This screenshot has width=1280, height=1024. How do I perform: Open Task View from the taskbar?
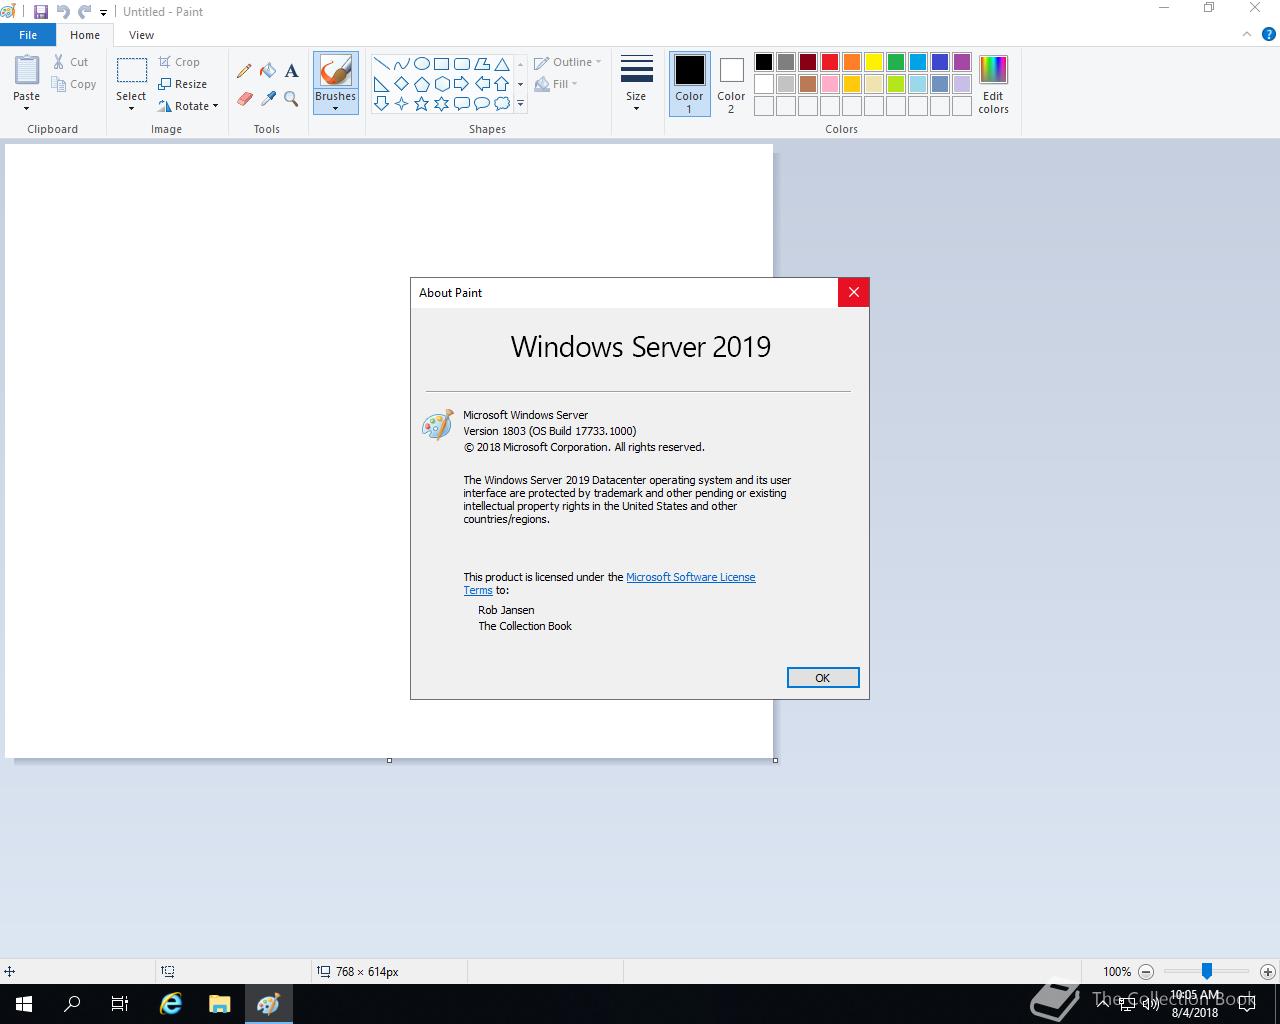120,1004
